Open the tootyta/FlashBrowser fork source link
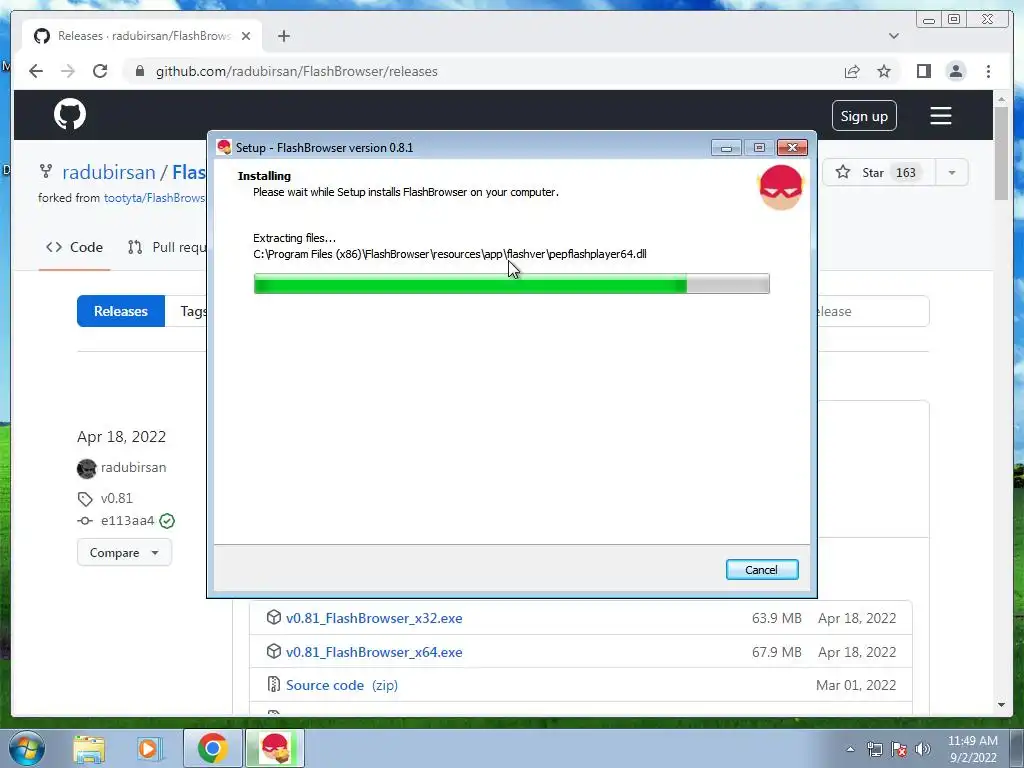This screenshot has width=1024, height=768. tap(154, 198)
